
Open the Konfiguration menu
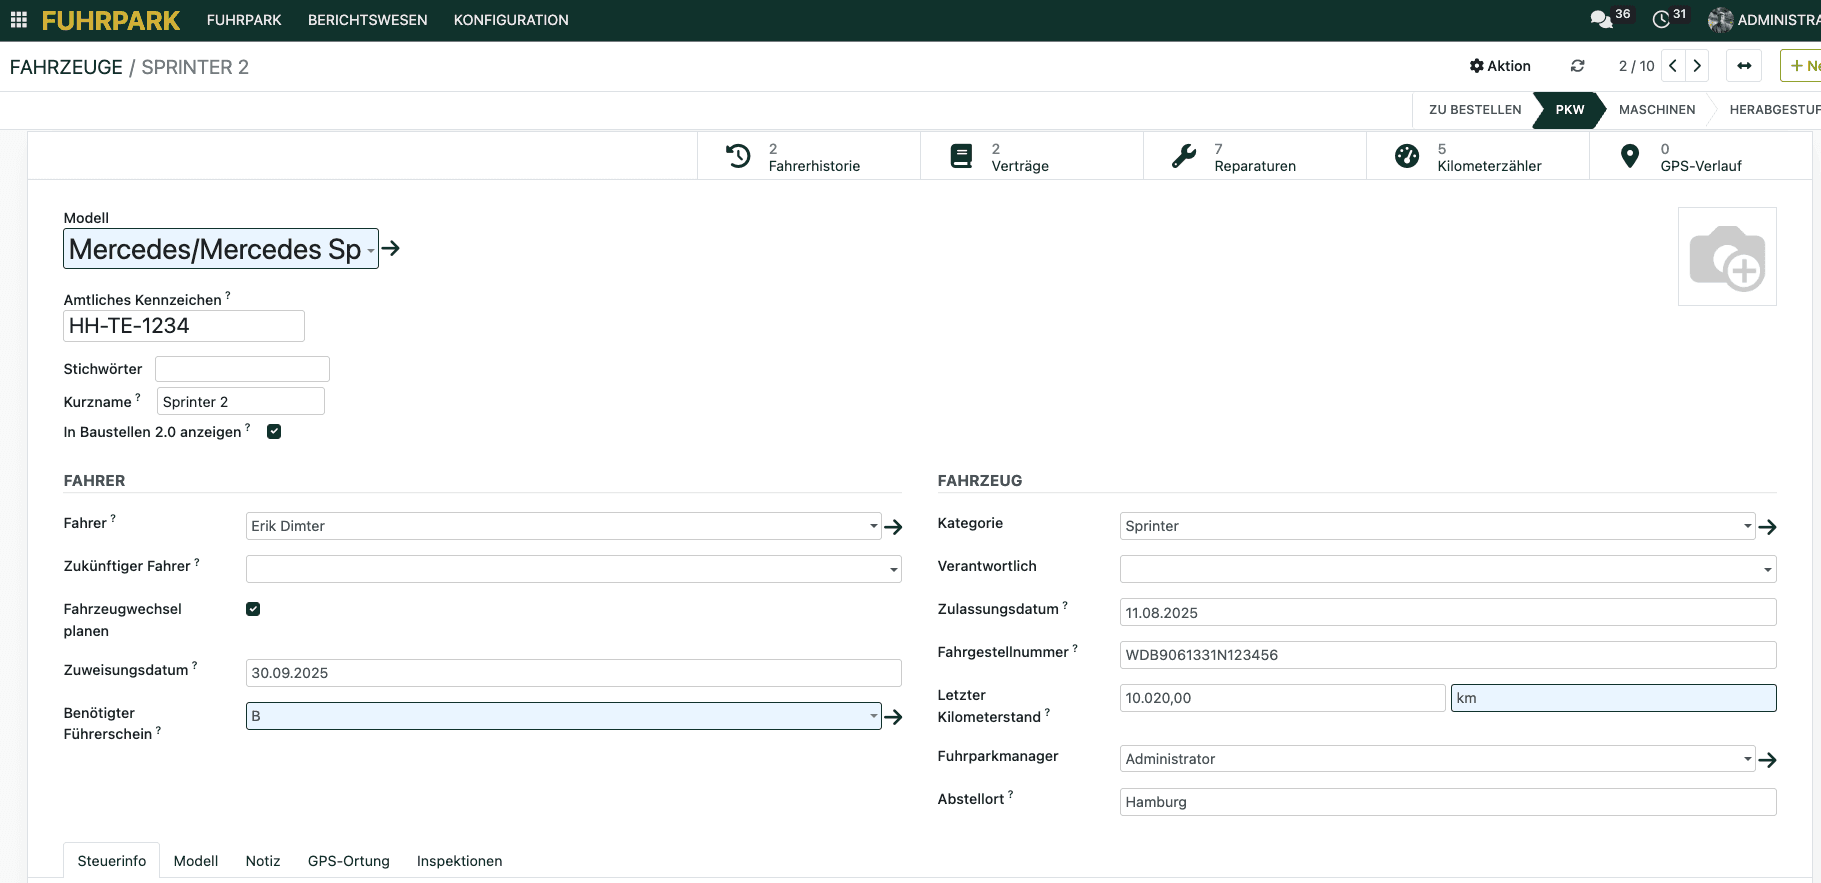511,20
